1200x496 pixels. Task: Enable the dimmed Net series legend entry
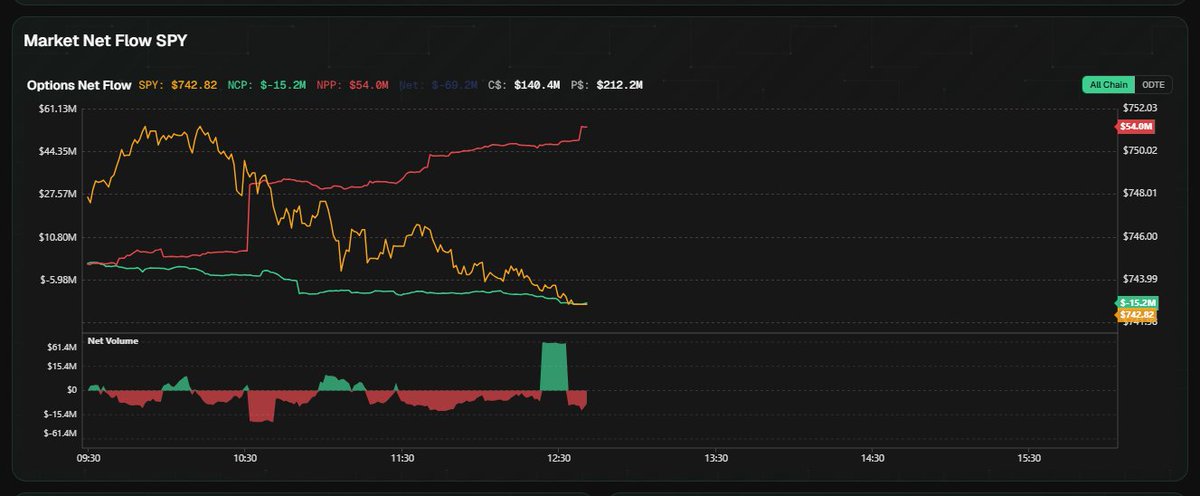[x=439, y=86]
